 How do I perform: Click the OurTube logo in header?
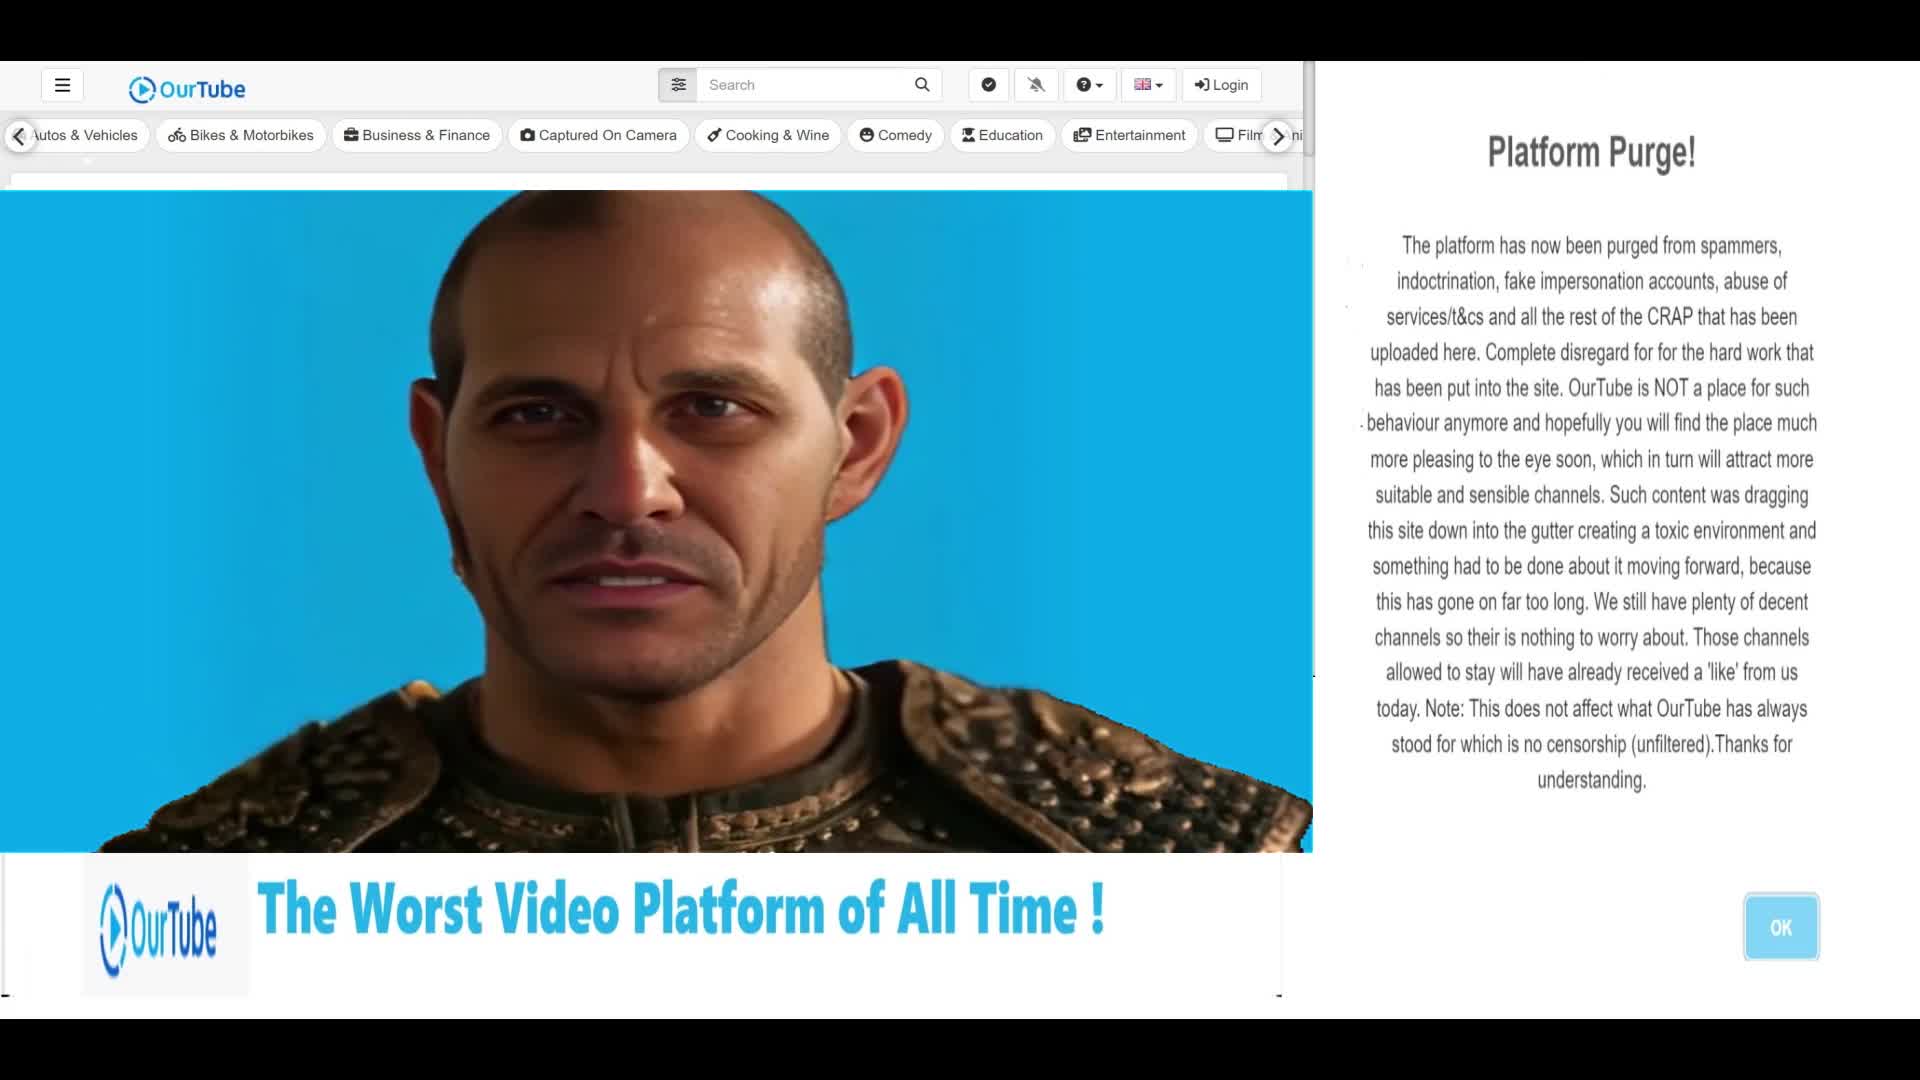[x=187, y=89]
